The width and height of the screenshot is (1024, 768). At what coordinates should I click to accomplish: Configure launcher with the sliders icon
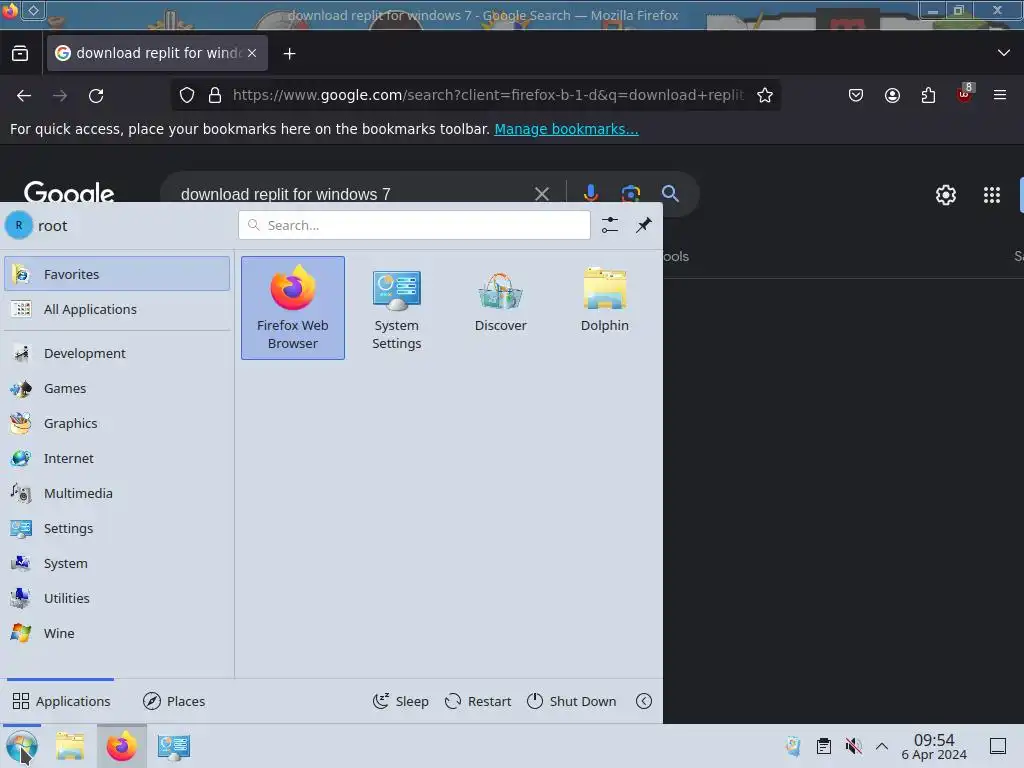coord(610,225)
